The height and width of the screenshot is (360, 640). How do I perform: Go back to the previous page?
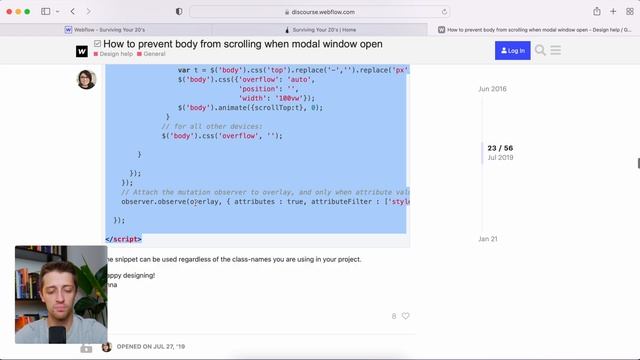click(x=73, y=11)
